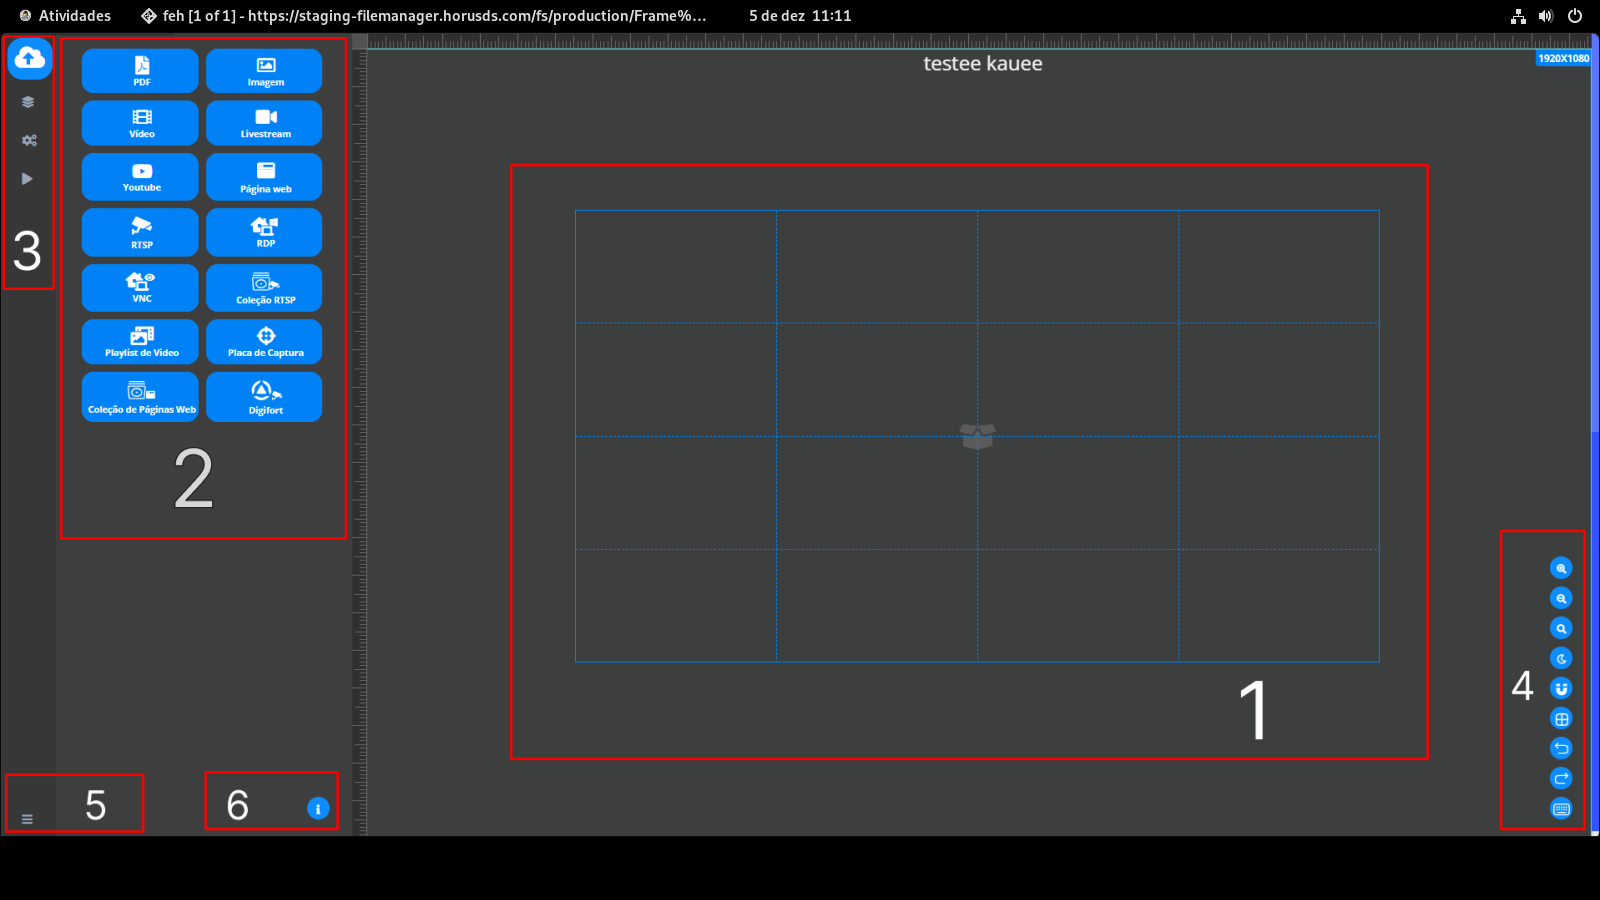The width and height of the screenshot is (1600, 900).
Task: Click the redo arrow icon
Action: [x=1561, y=778]
